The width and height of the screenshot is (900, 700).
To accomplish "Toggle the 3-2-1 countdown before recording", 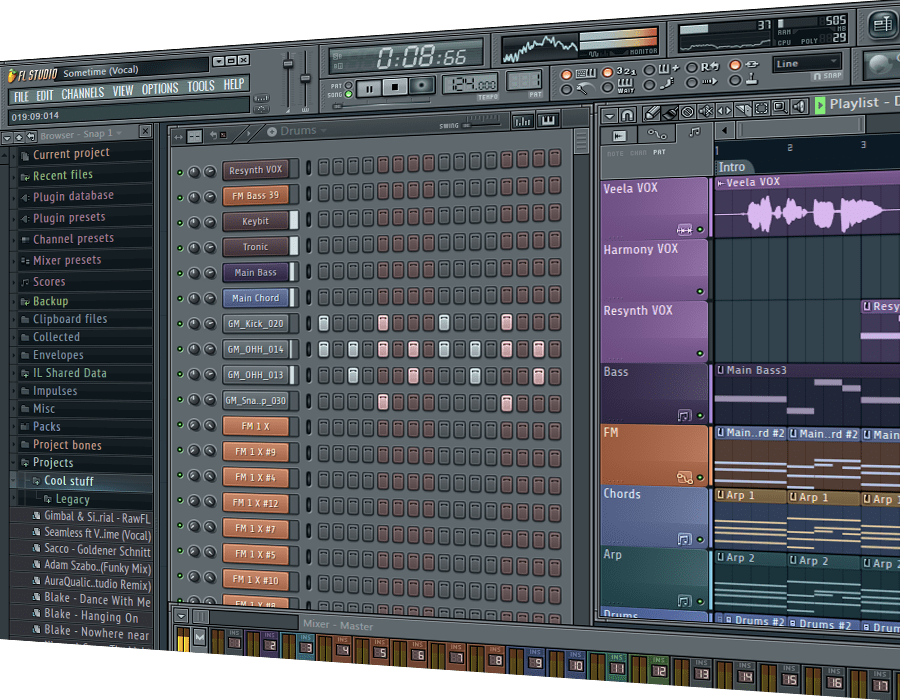I will click(x=607, y=72).
